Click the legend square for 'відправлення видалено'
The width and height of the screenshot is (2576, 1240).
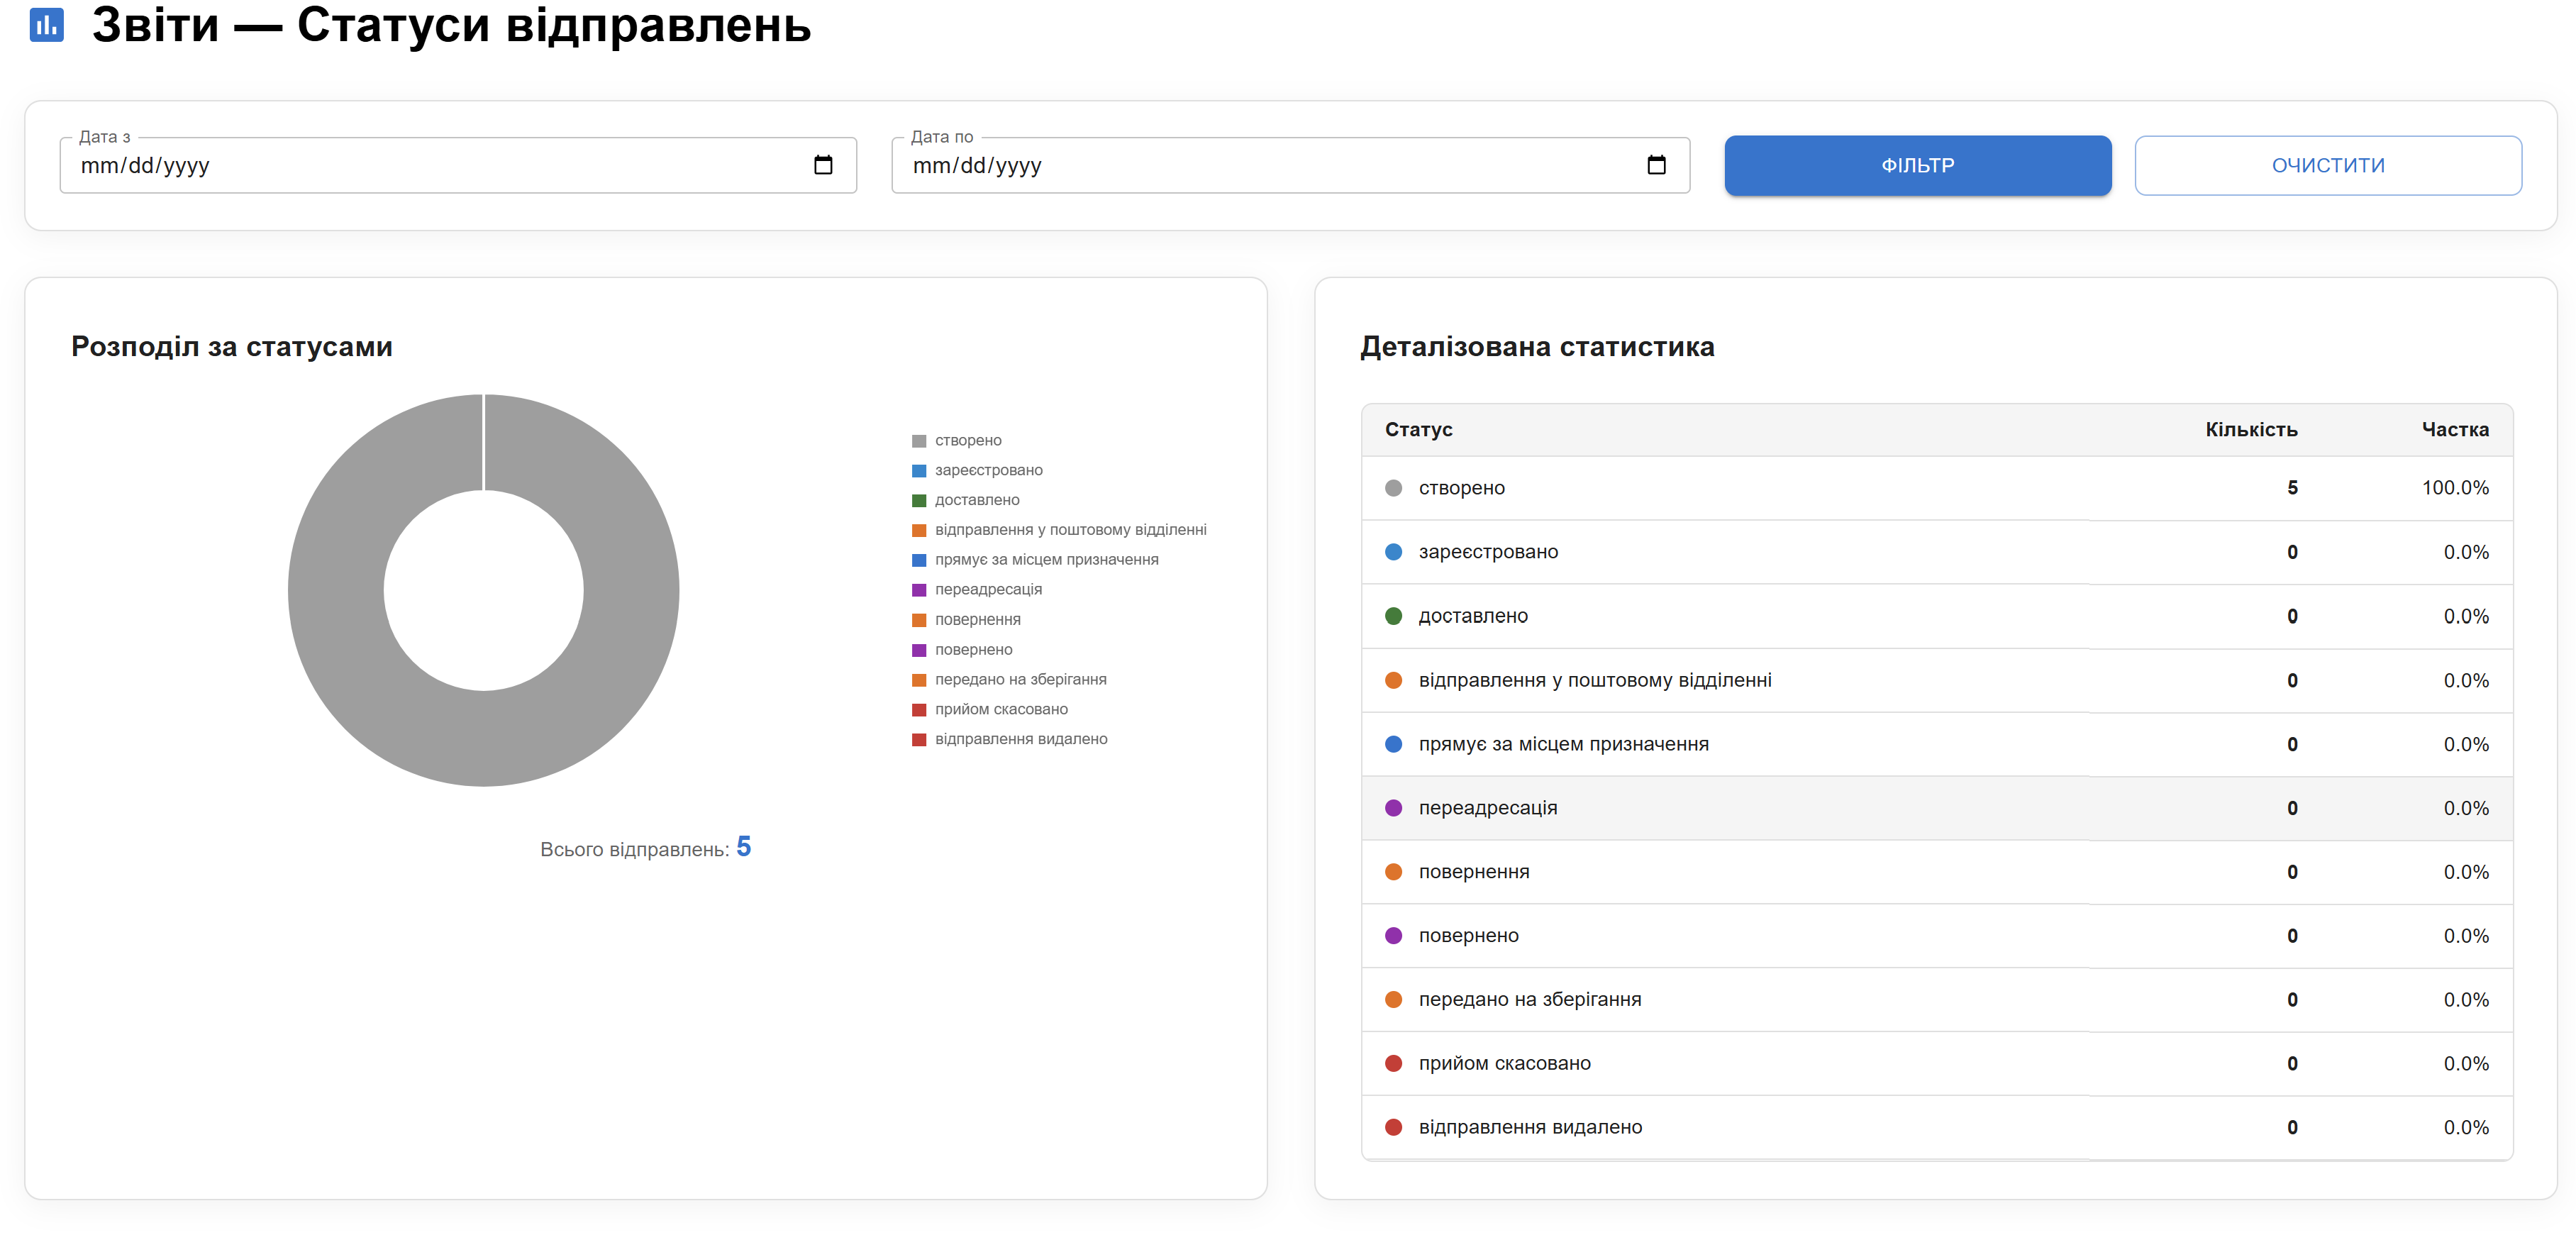tap(919, 740)
